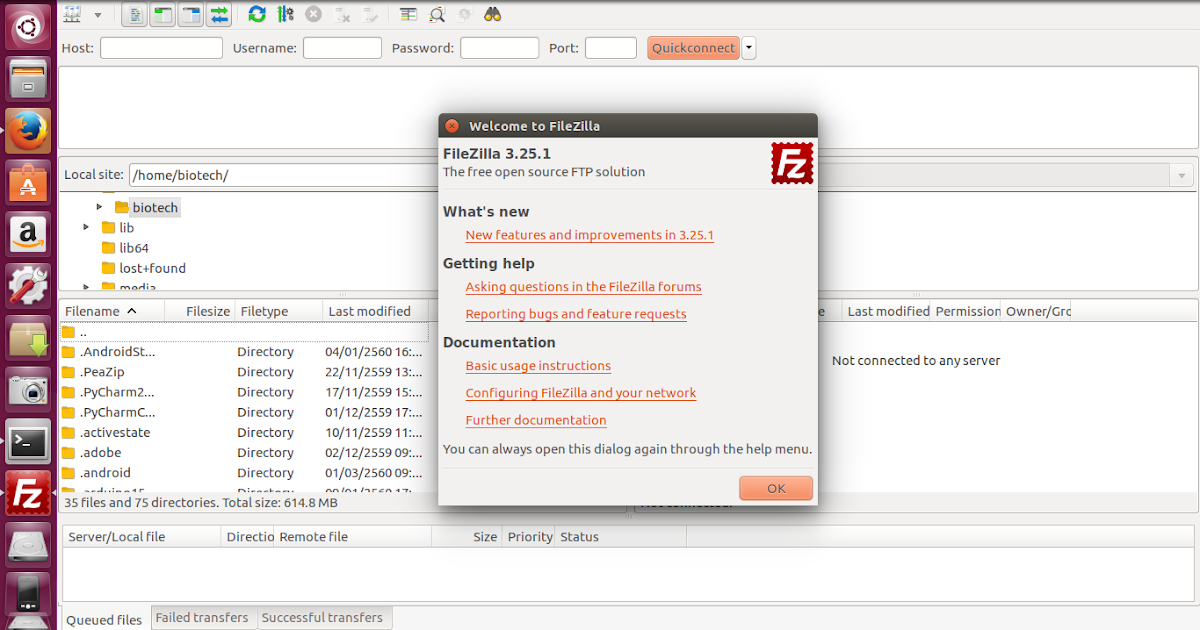
Task: Close the Welcome to FileZilla dialog
Action: pyautogui.click(x=452, y=126)
